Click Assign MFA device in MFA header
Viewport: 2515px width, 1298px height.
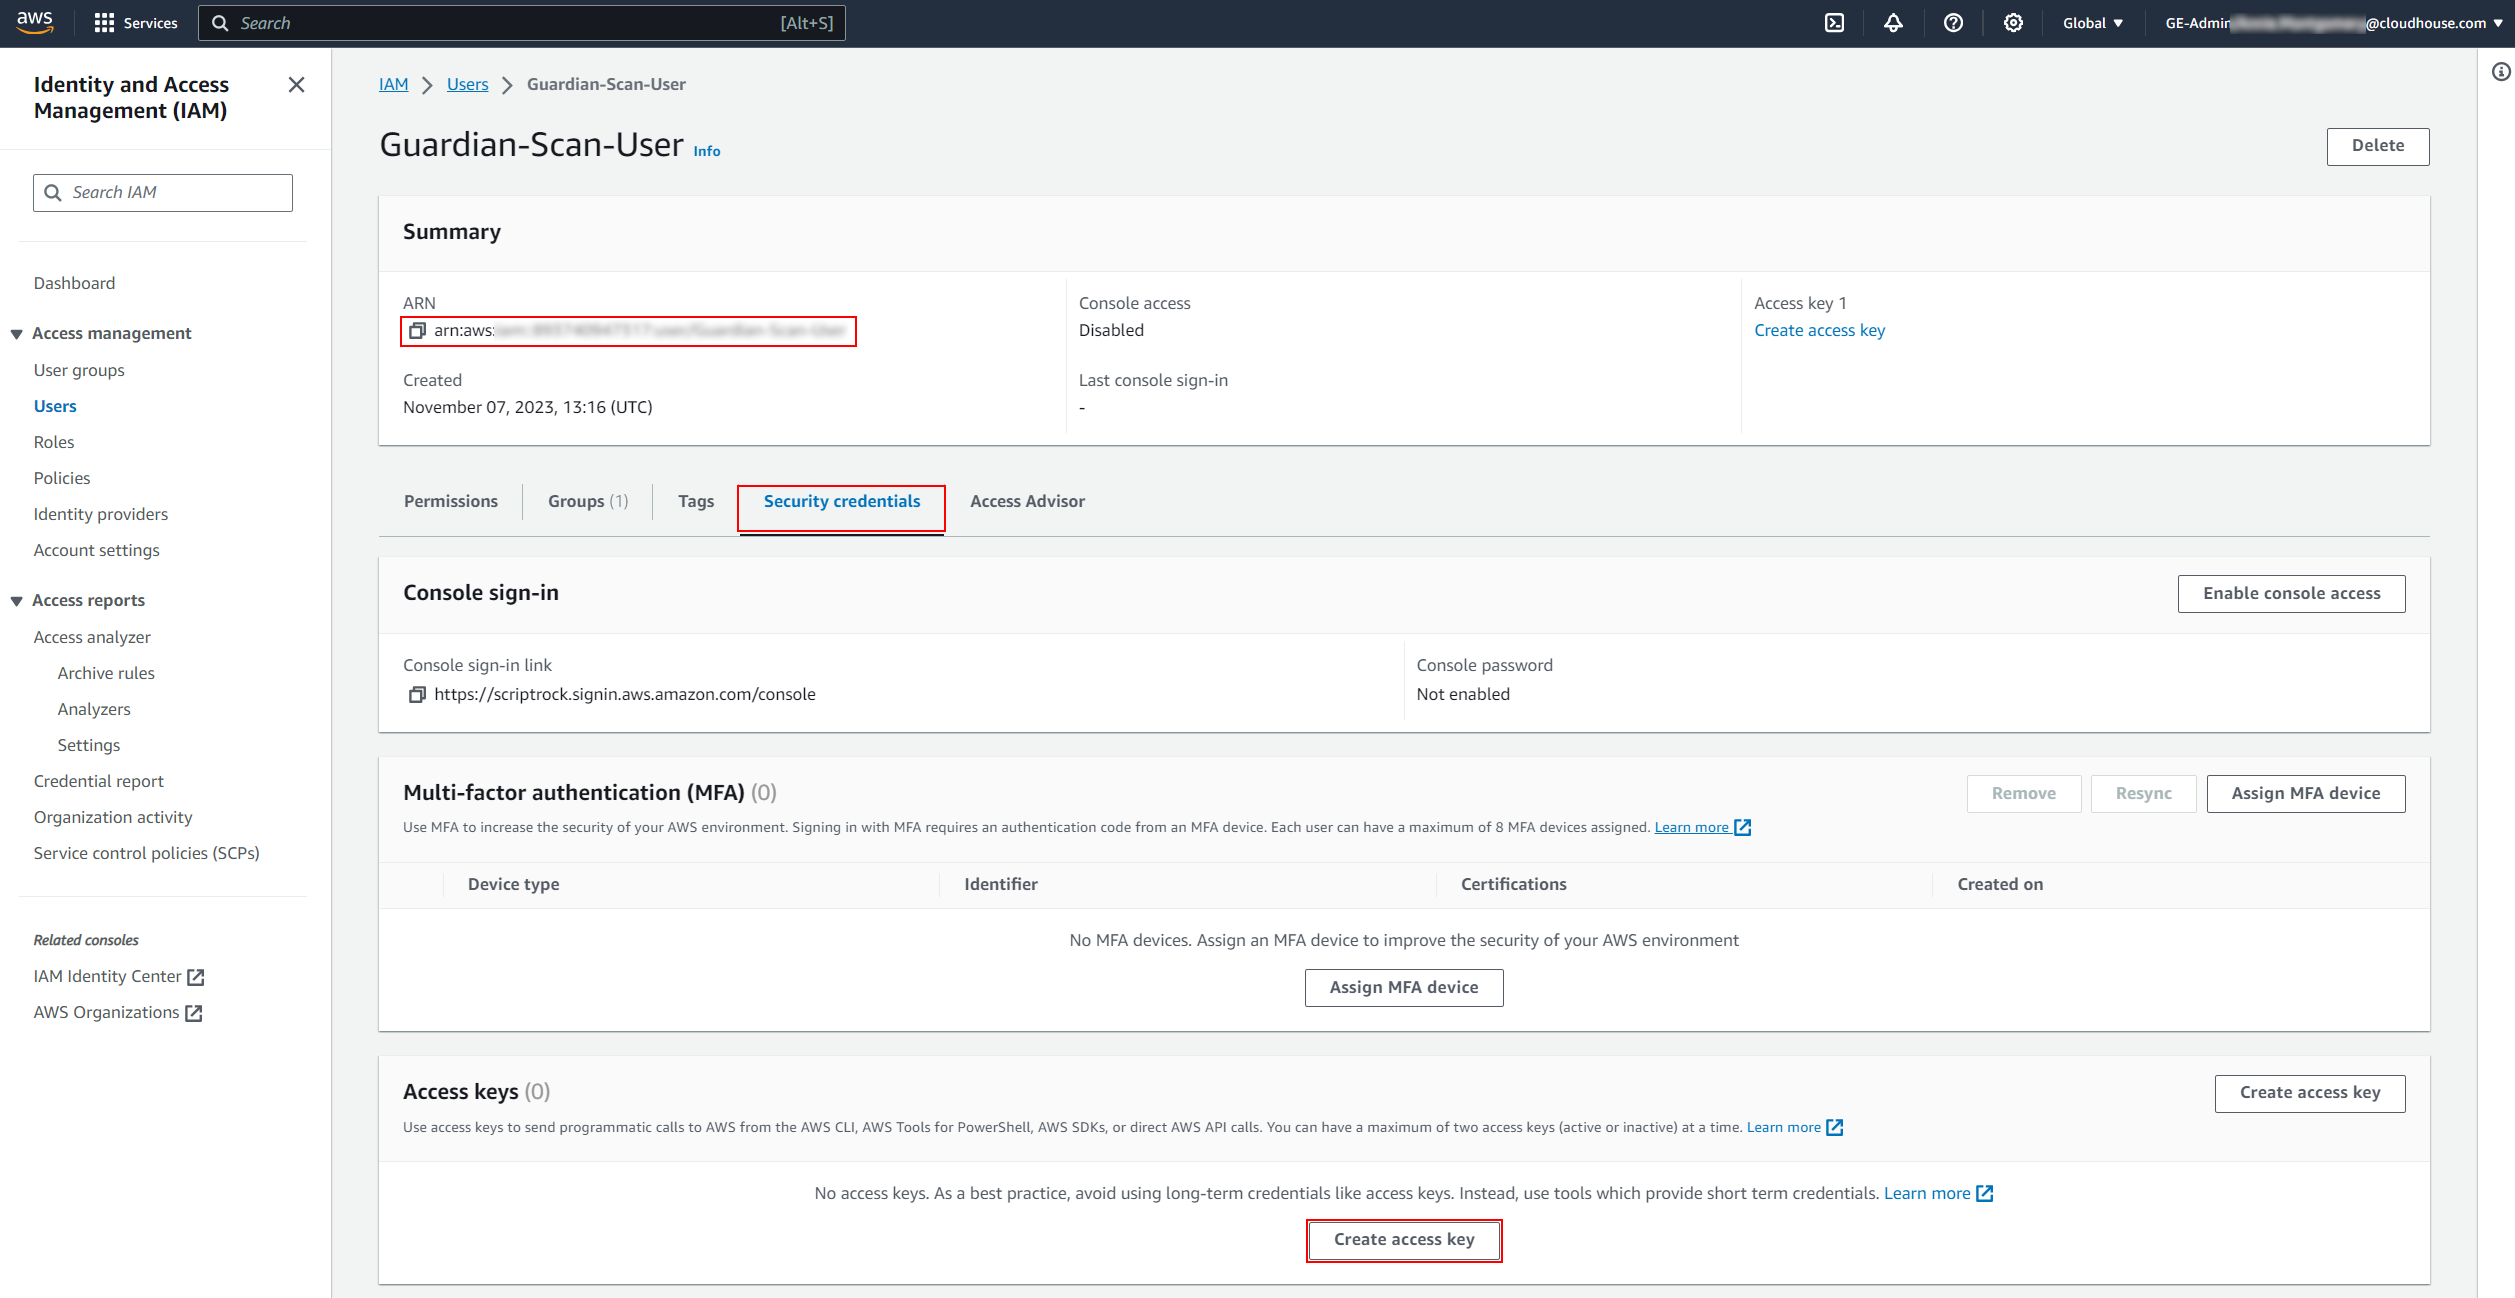click(x=2305, y=793)
